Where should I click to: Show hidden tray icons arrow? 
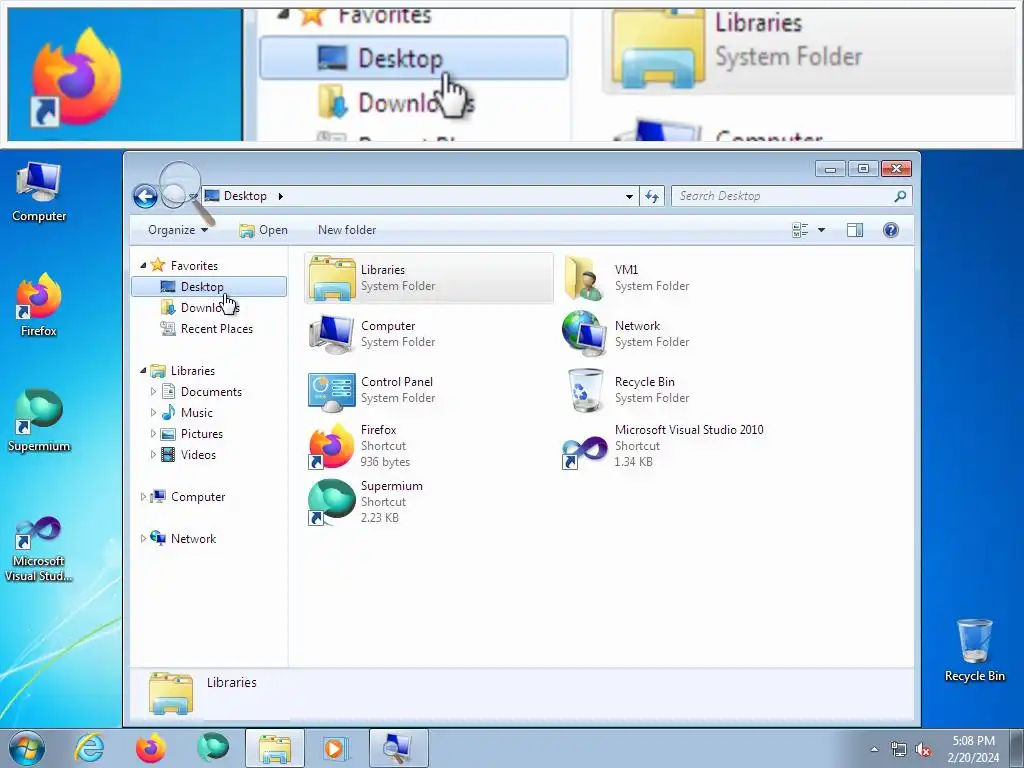pos(874,749)
